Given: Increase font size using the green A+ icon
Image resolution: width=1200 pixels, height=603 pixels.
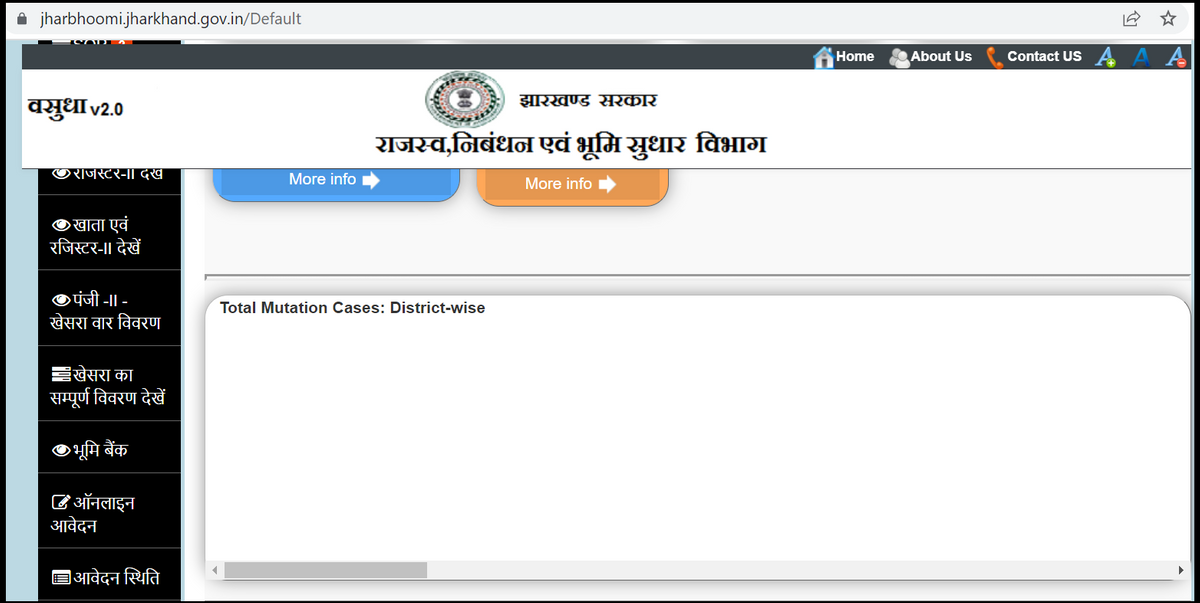Looking at the screenshot, I should click(x=1106, y=57).
